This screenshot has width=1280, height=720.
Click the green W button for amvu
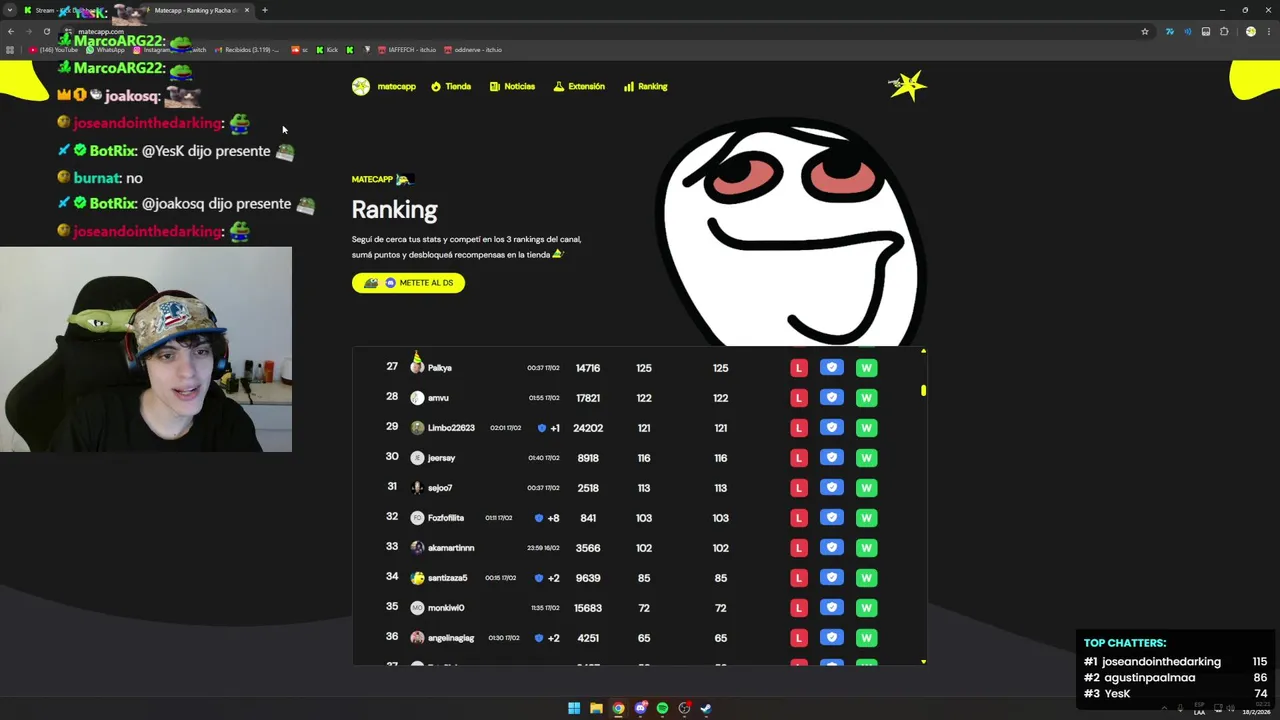(x=866, y=398)
